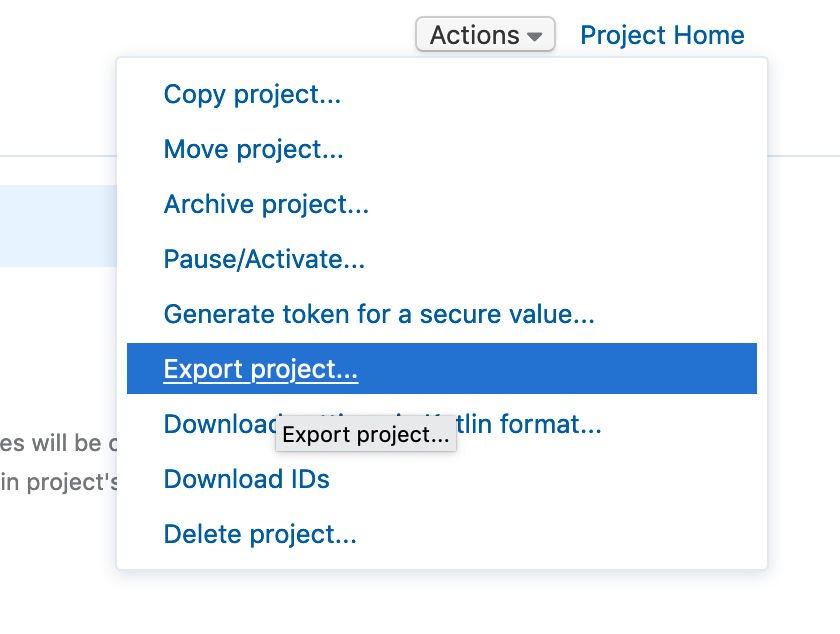The width and height of the screenshot is (840, 634).
Task: Go to Project Home link
Action: pyautogui.click(x=662, y=35)
